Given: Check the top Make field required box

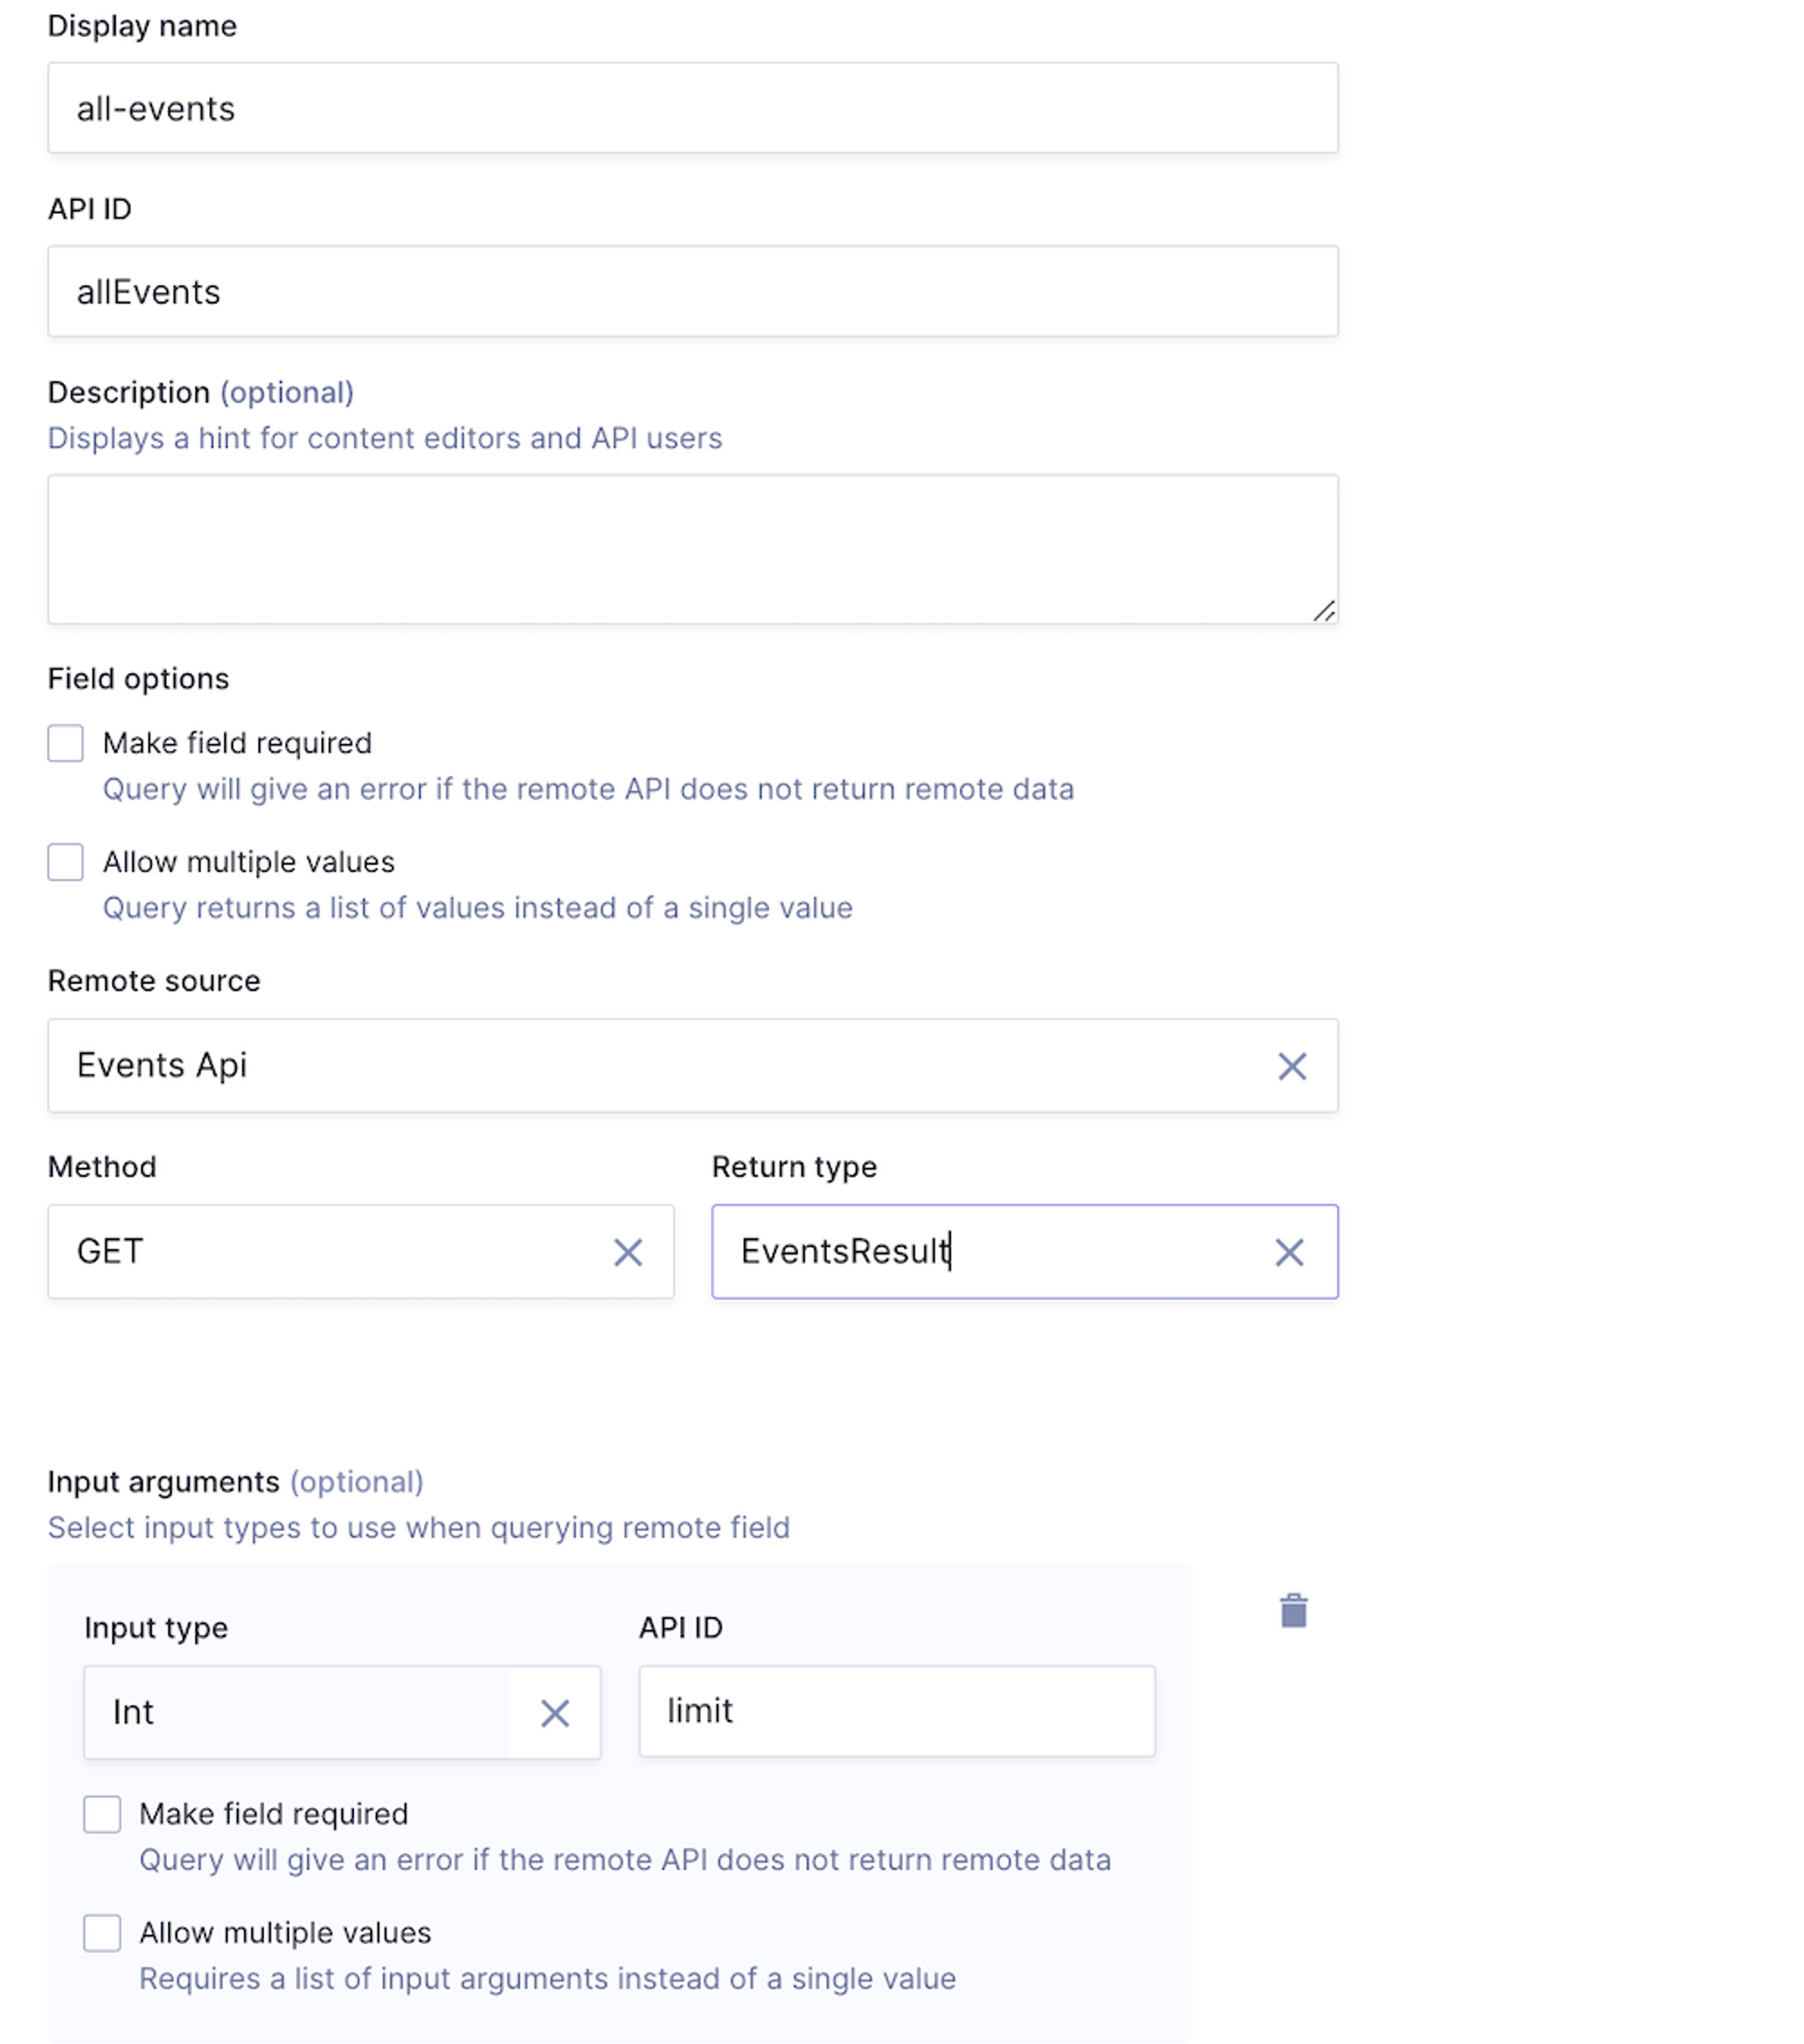Looking at the screenshot, I should (x=66, y=743).
